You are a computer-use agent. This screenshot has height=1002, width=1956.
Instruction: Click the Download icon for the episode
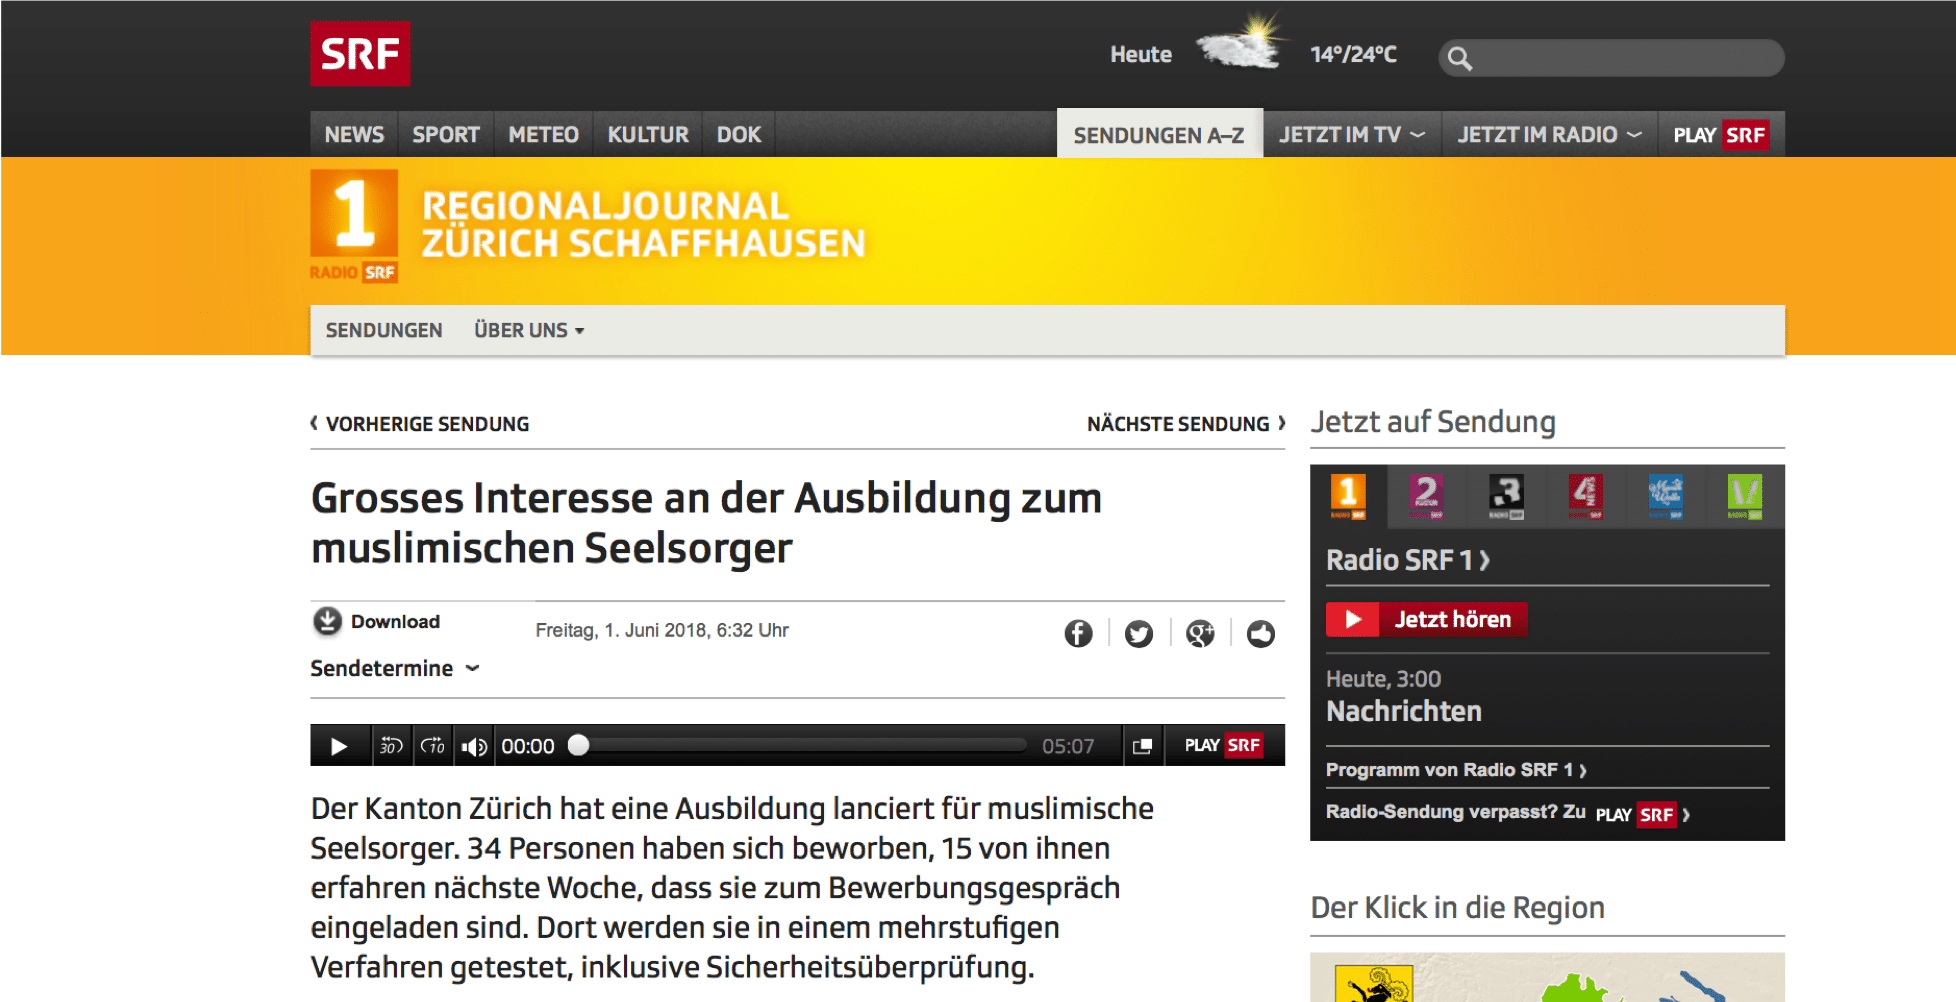pos(327,621)
